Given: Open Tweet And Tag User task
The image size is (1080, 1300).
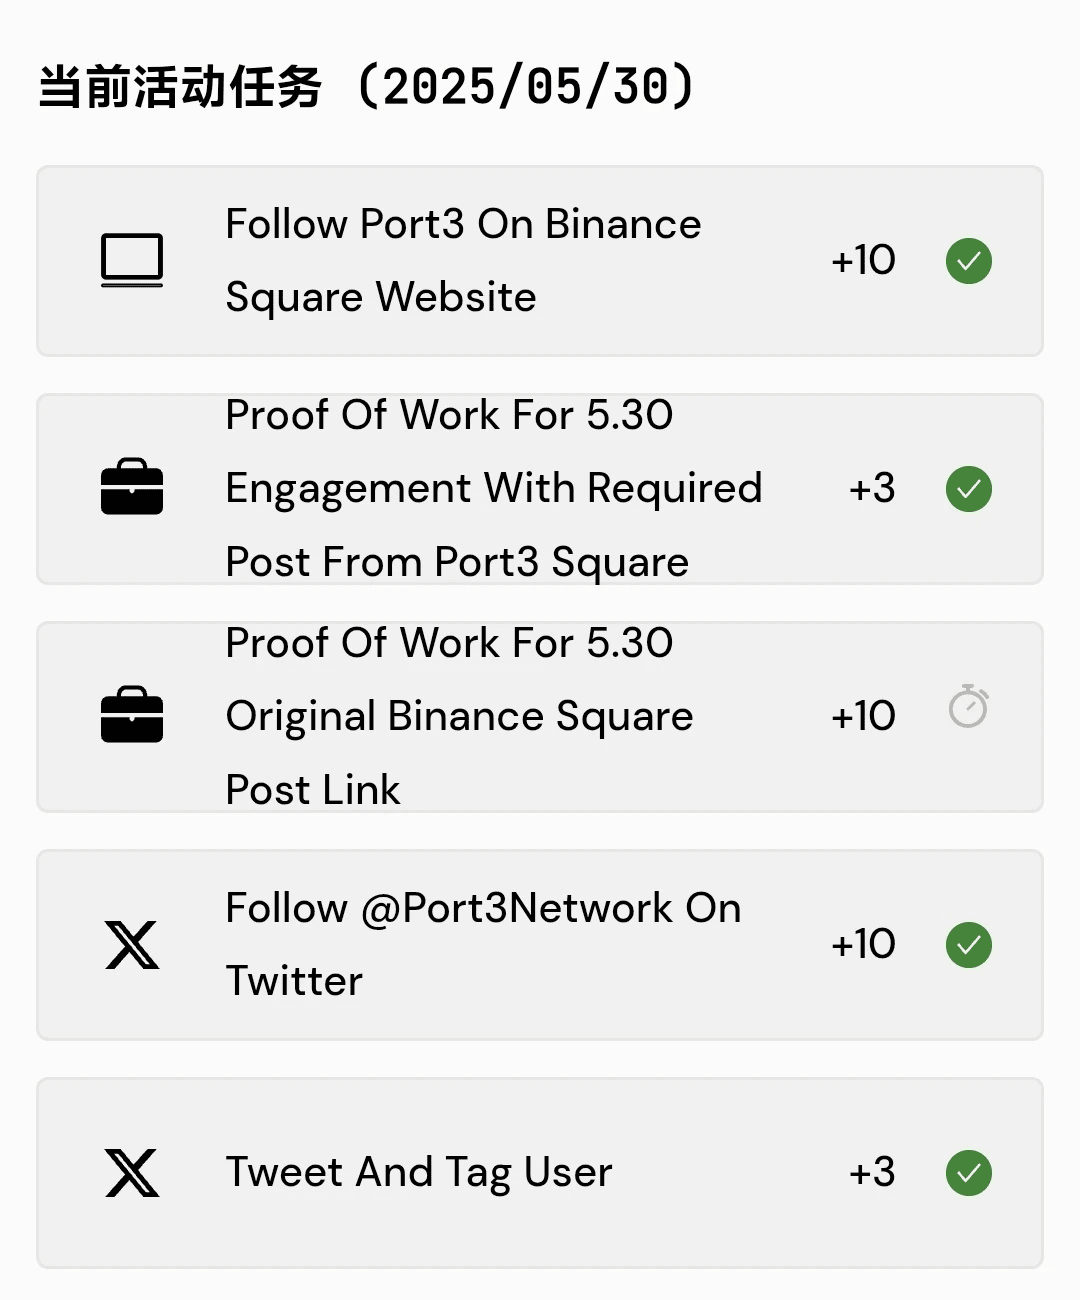Looking at the screenshot, I should click(540, 1173).
